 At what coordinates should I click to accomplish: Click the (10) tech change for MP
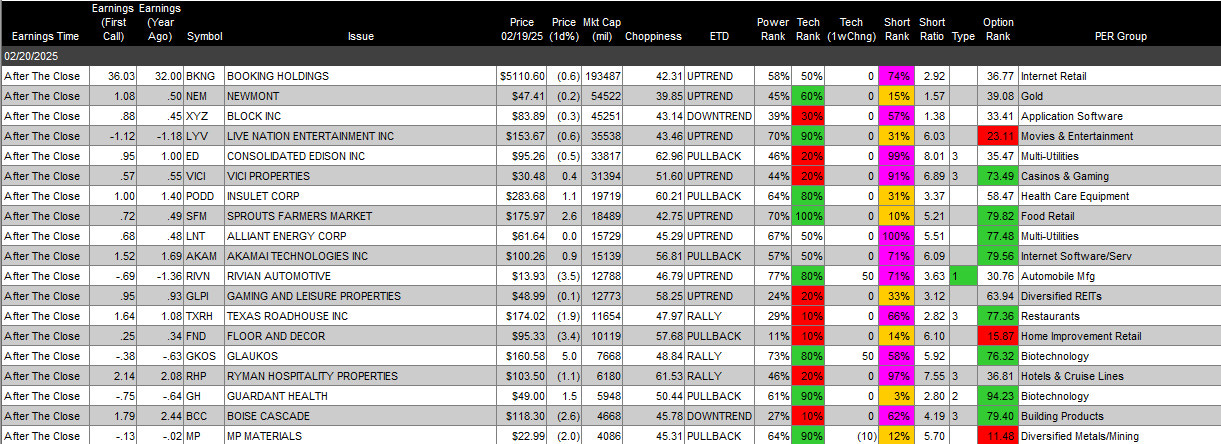[854, 436]
